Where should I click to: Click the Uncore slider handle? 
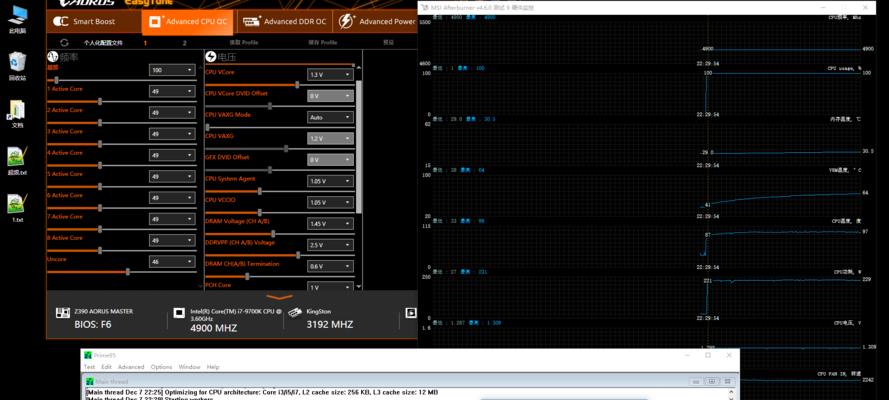(128, 272)
